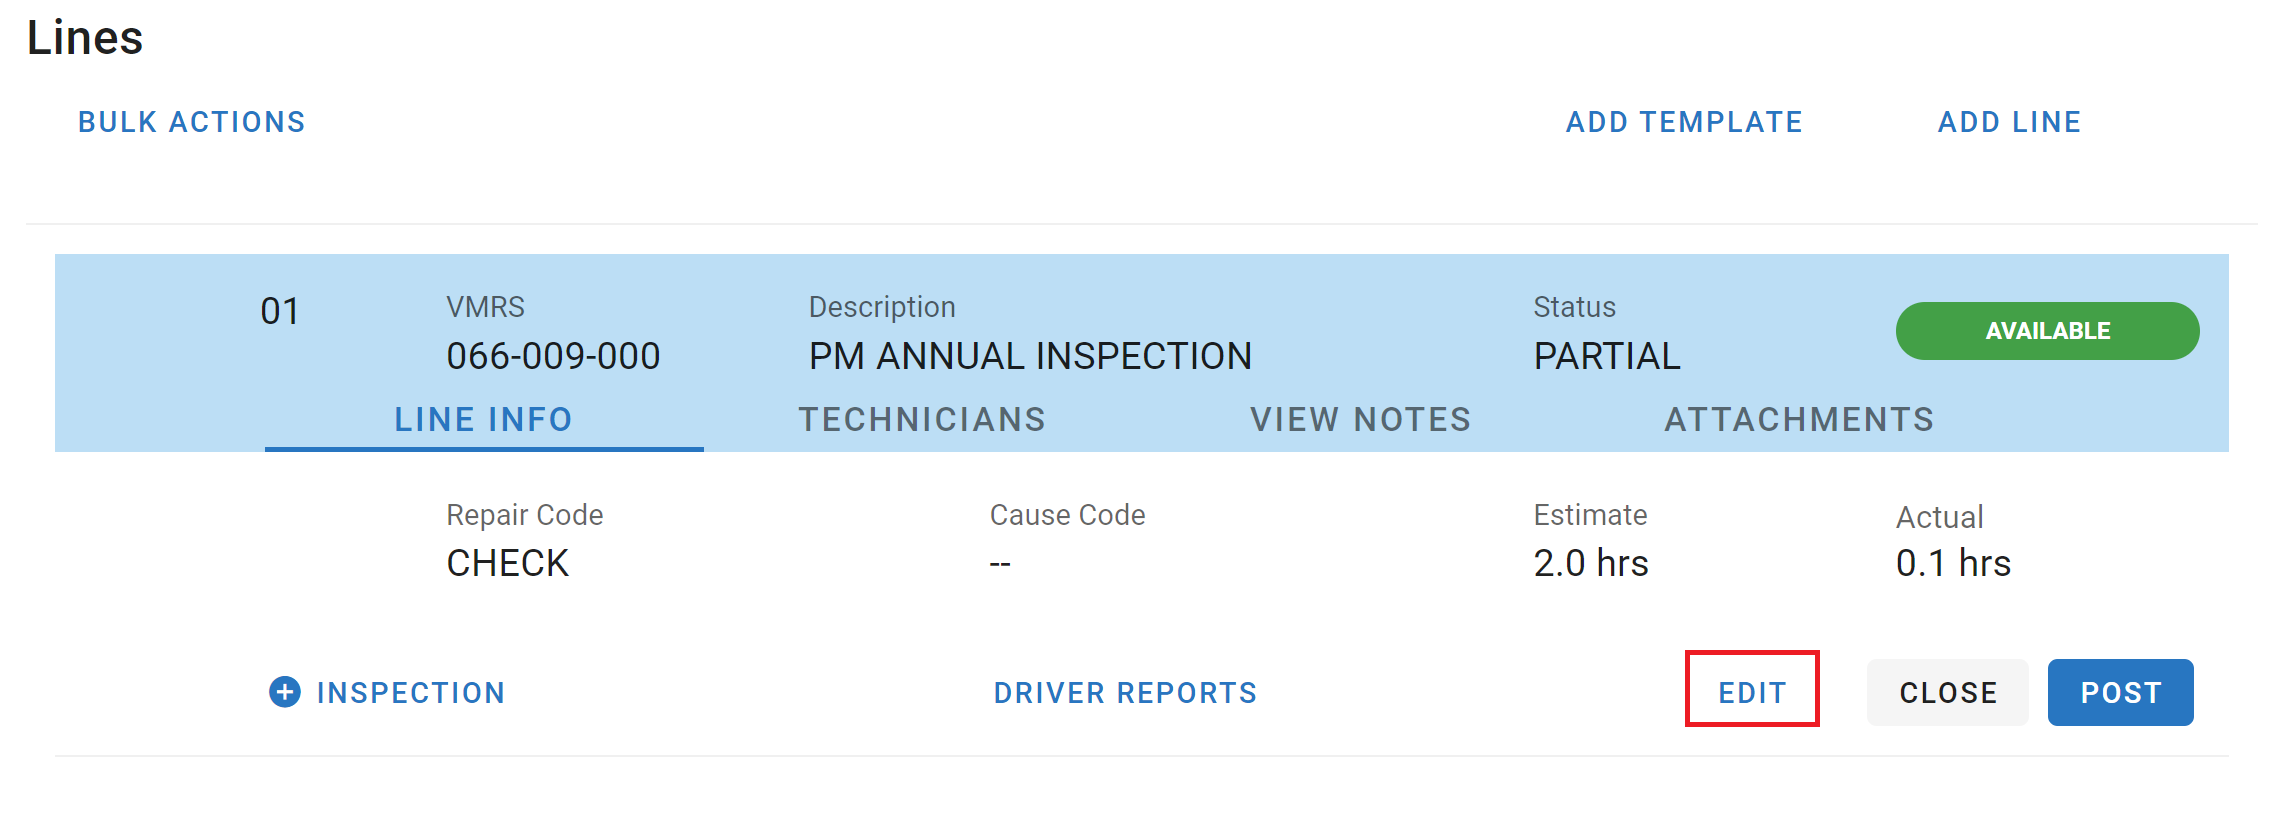
Task: Click the Add Line button
Action: pos(2009,122)
